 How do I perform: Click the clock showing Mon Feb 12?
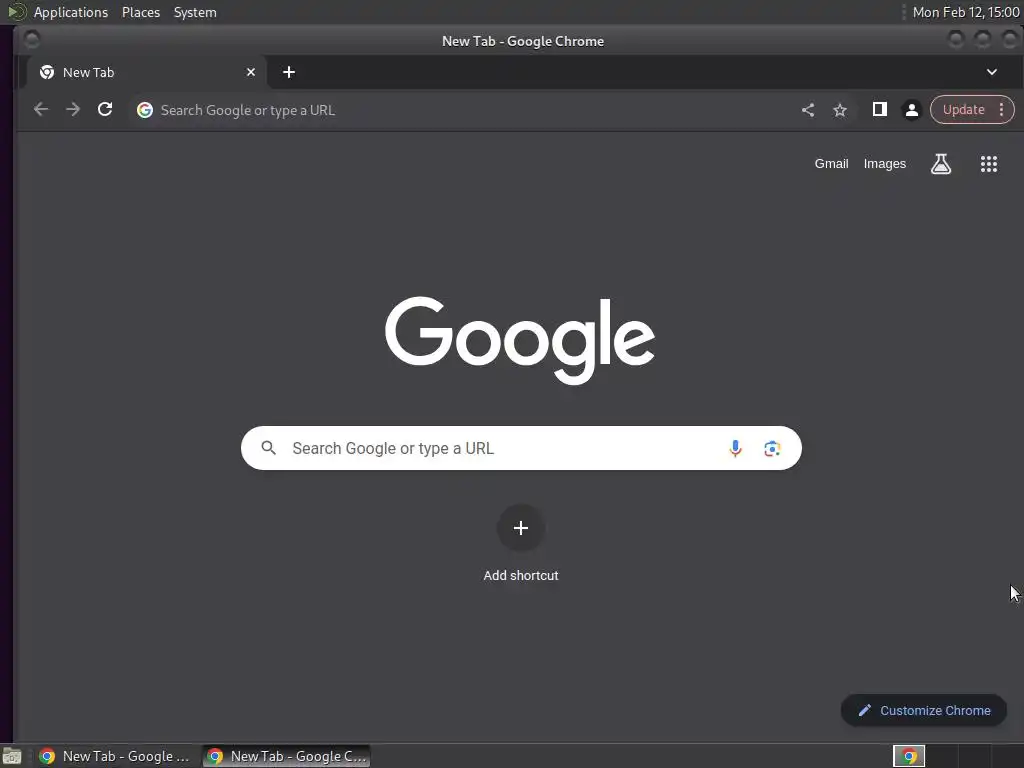[x=965, y=12]
